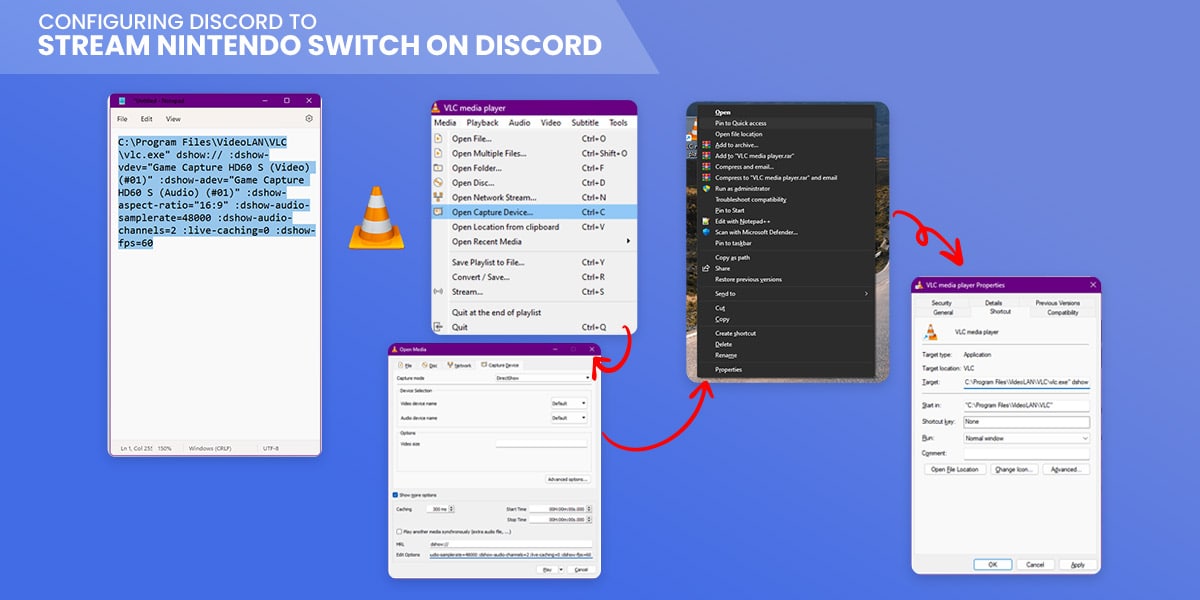Choose Create shortcut in context menu
Screen dimensions: 1200x600
[735, 333]
